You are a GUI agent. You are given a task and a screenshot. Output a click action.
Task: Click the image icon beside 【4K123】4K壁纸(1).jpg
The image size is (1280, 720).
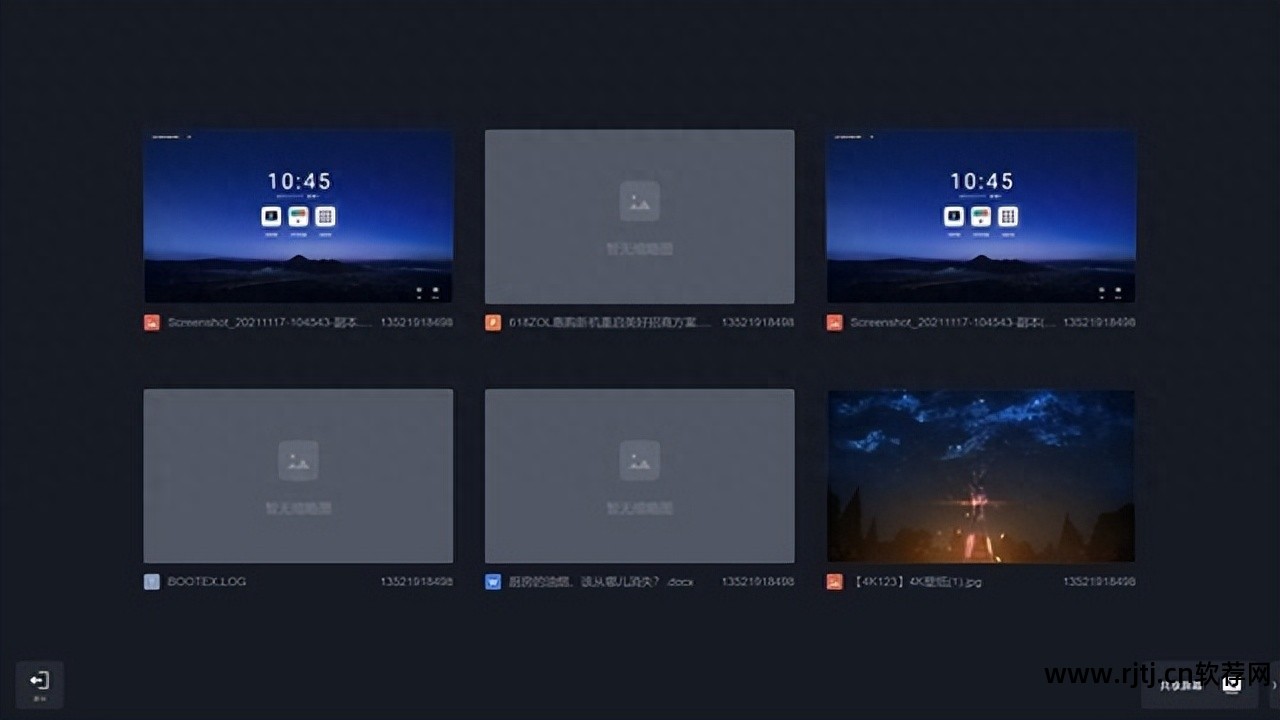pos(835,581)
